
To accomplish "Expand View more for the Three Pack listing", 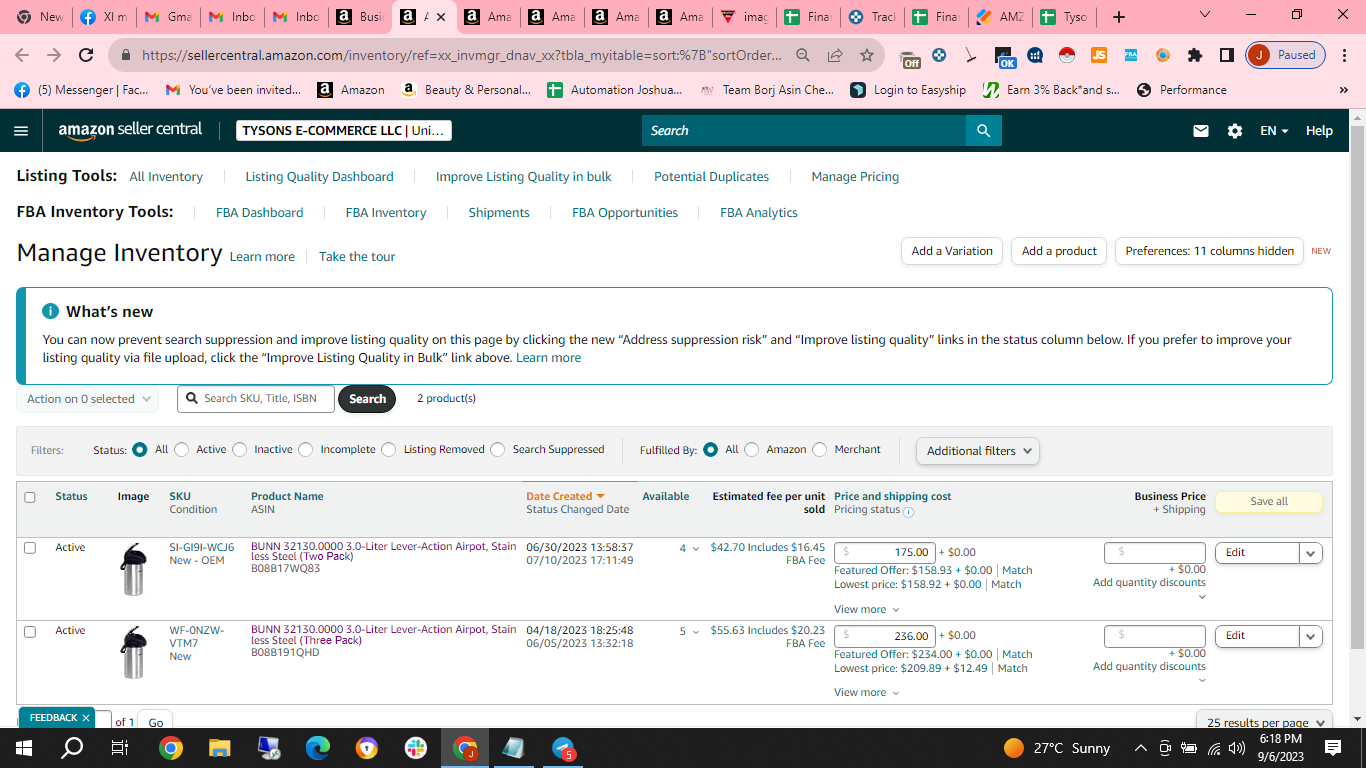I will point(866,692).
